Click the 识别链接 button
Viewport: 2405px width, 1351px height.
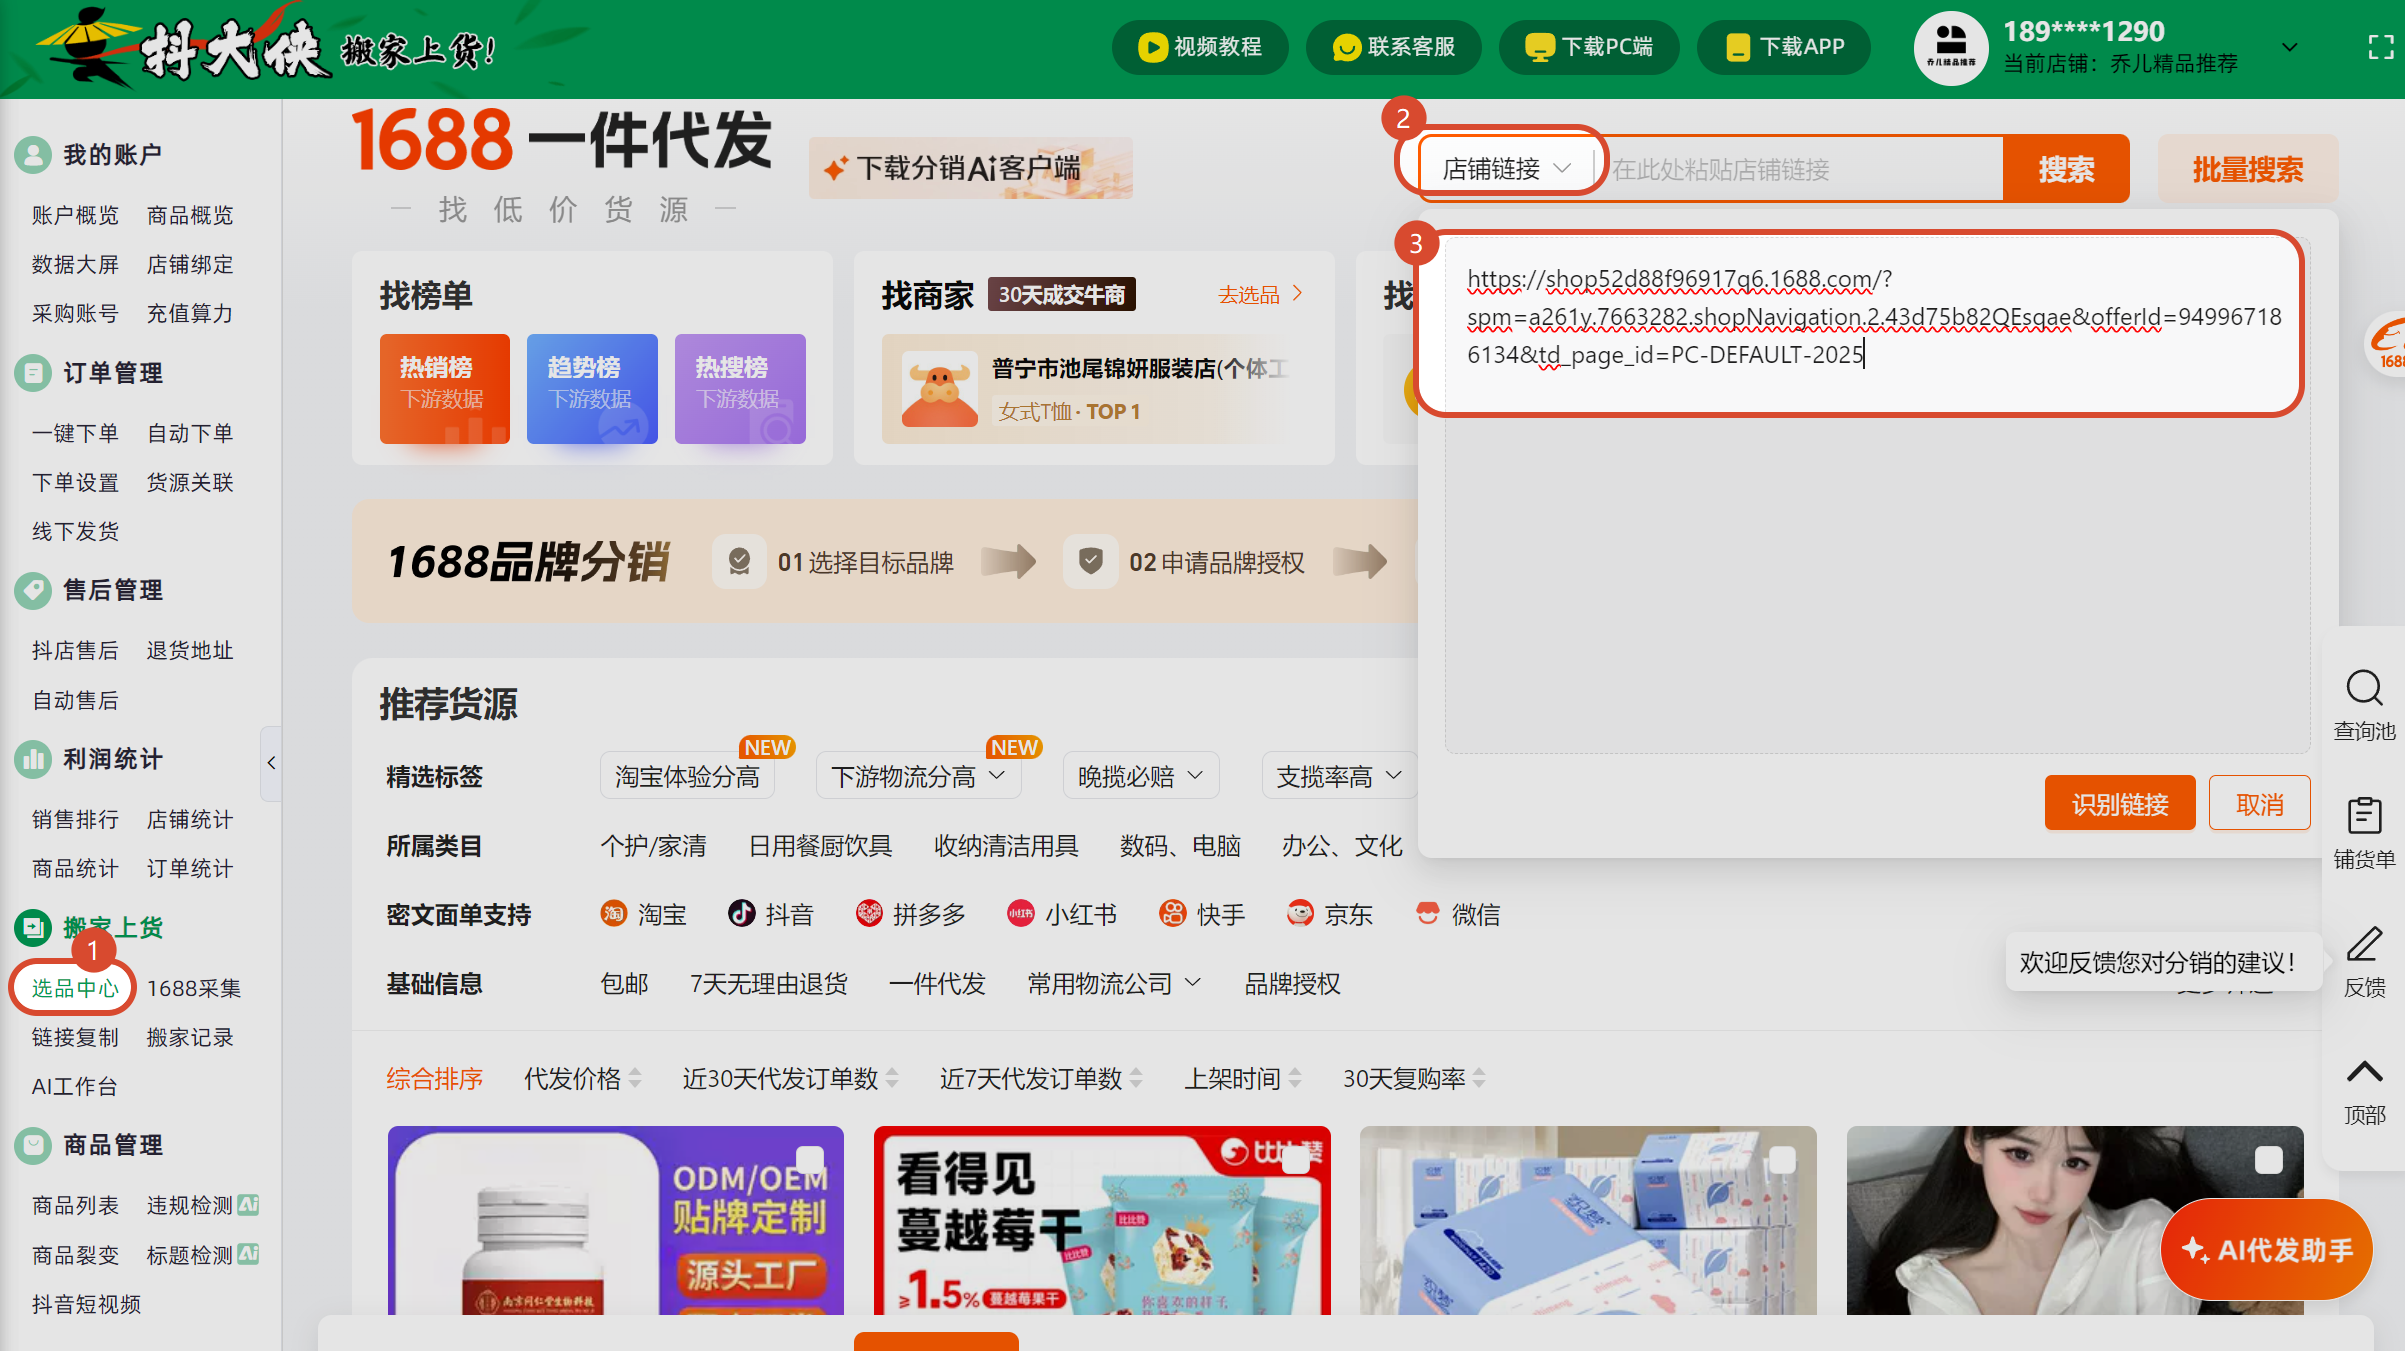tap(2120, 803)
